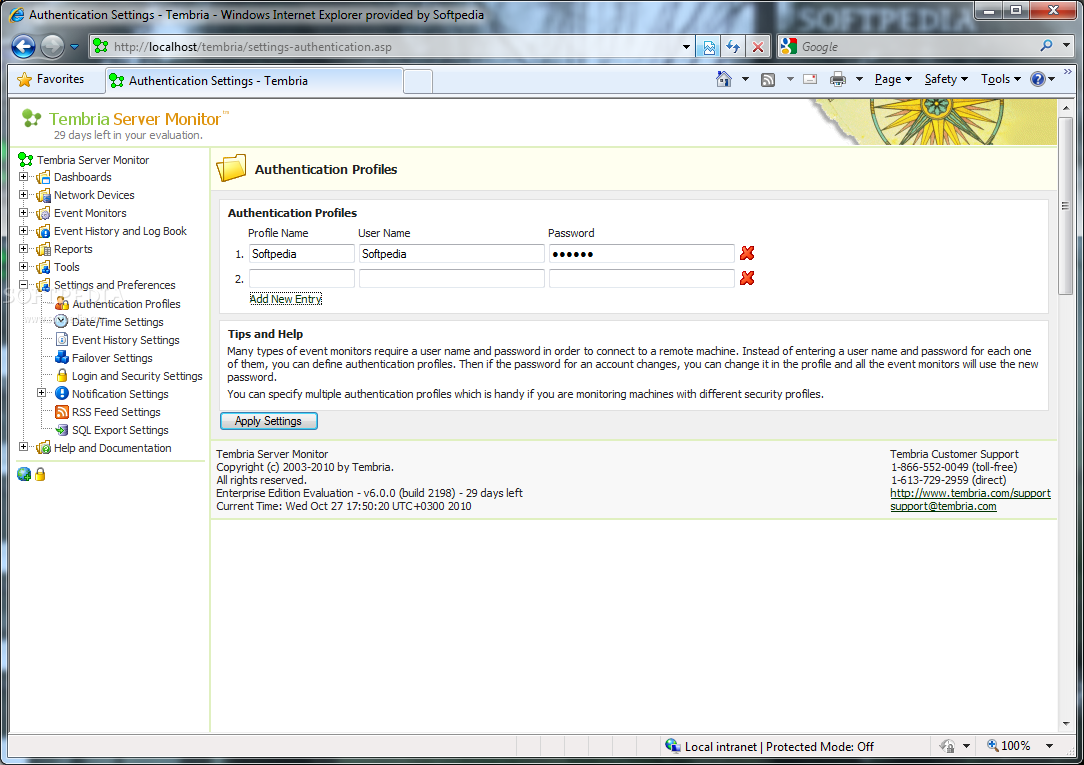Open the Safety menu

pyautogui.click(x=946, y=79)
